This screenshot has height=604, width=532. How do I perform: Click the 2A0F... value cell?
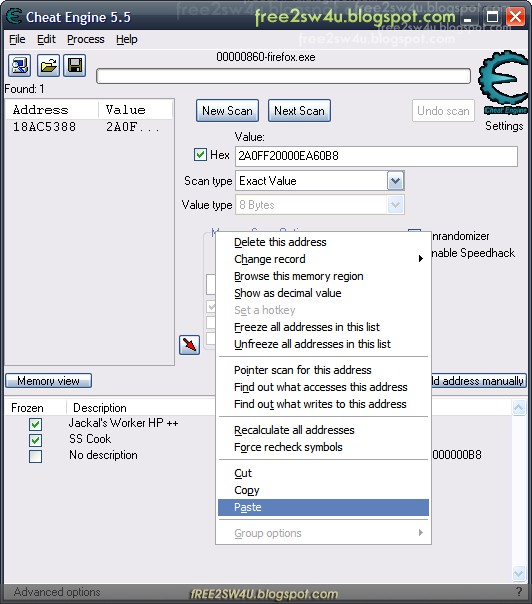coord(133,127)
